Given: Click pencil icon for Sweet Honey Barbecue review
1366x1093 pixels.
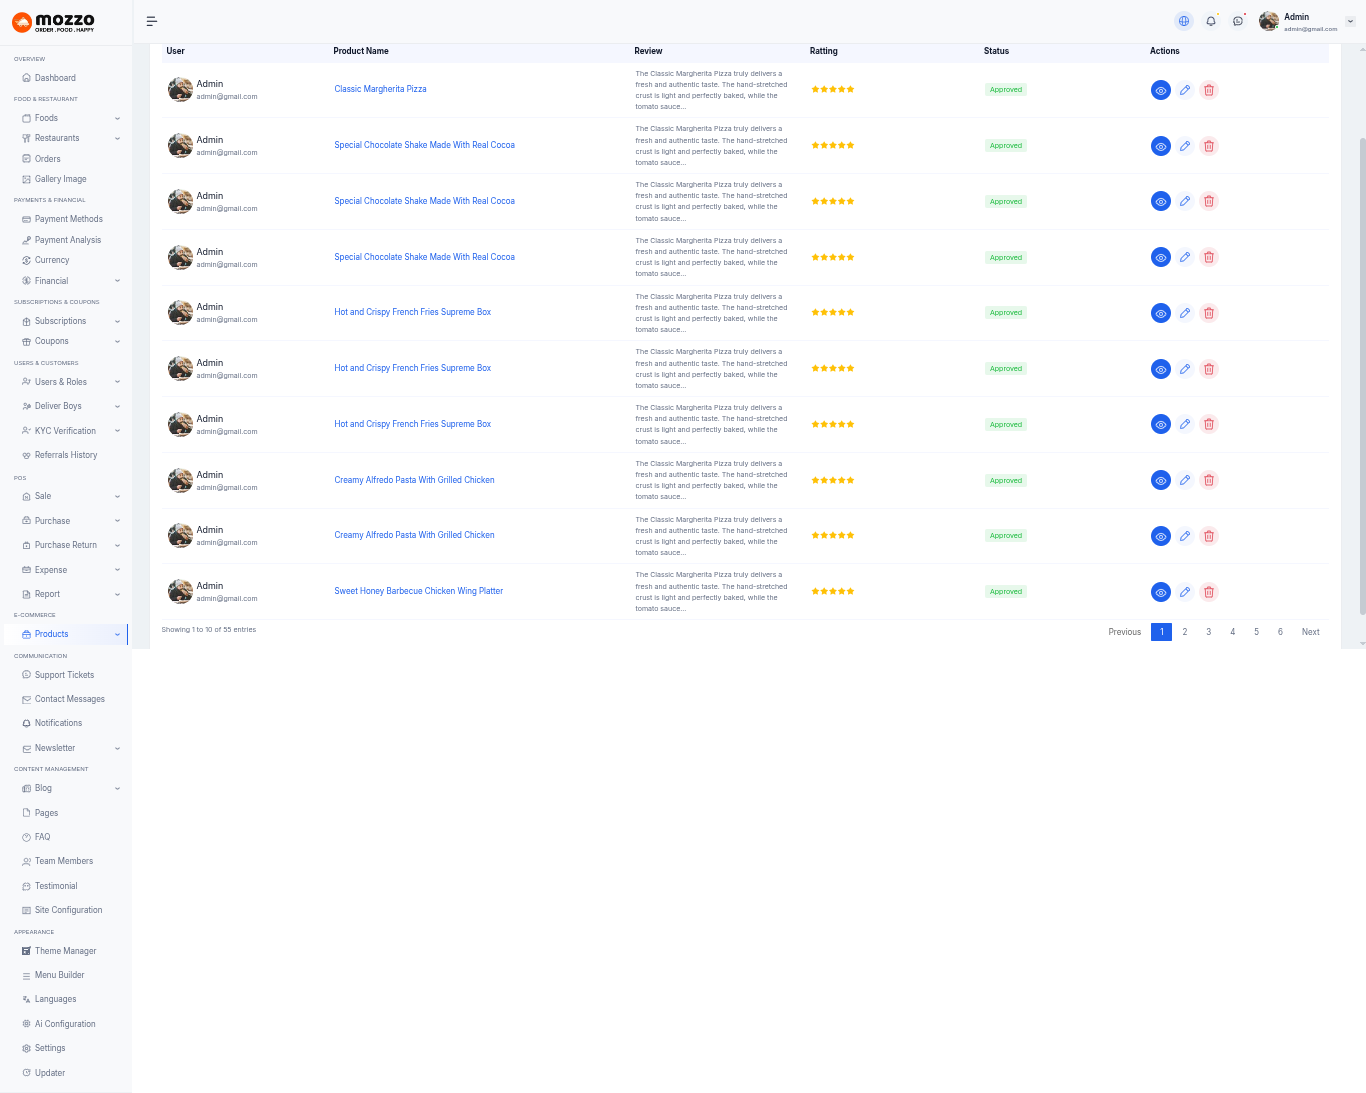Looking at the screenshot, I should tap(1185, 592).
